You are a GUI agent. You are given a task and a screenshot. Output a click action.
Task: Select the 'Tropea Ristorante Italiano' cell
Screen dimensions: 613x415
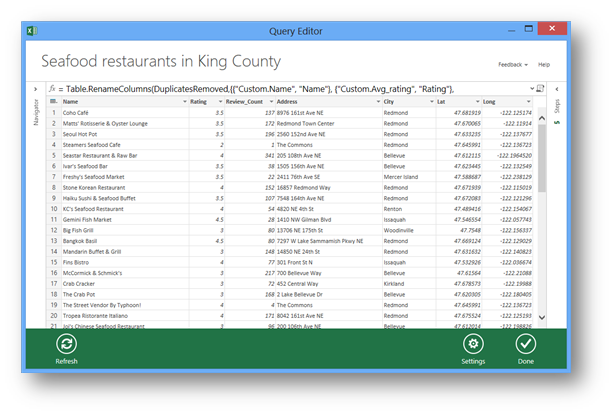[125, 316]
